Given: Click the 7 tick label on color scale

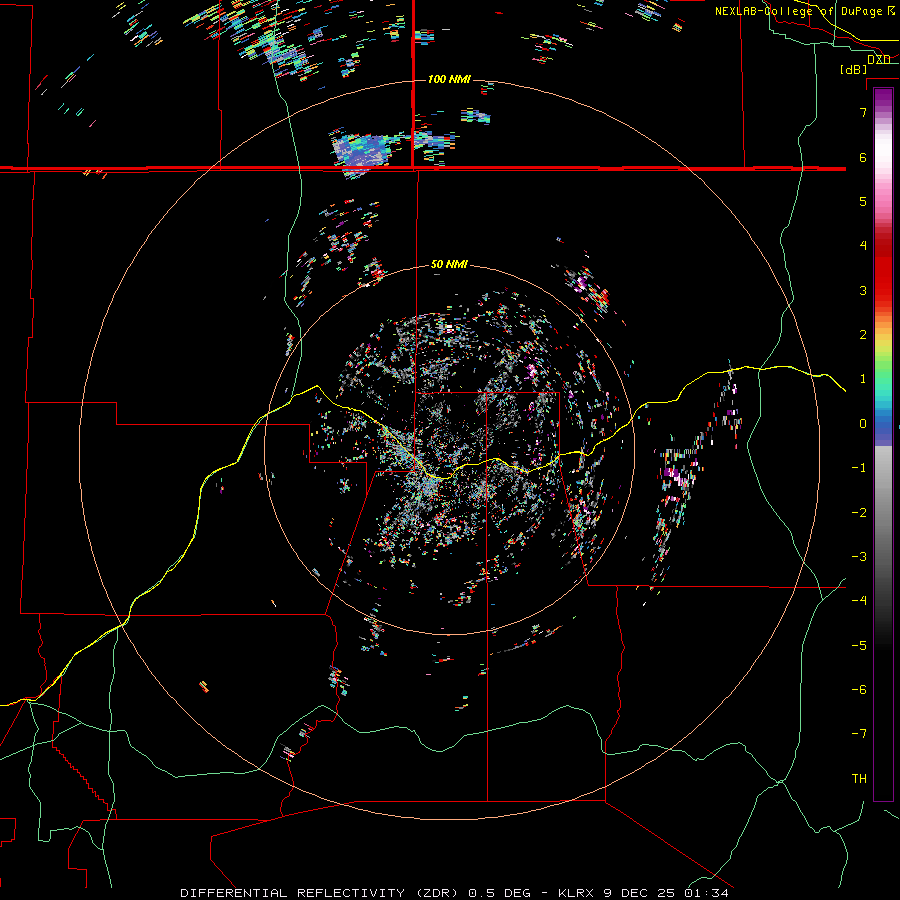Looking at the screenshot, I should click(x=863, y=112).
